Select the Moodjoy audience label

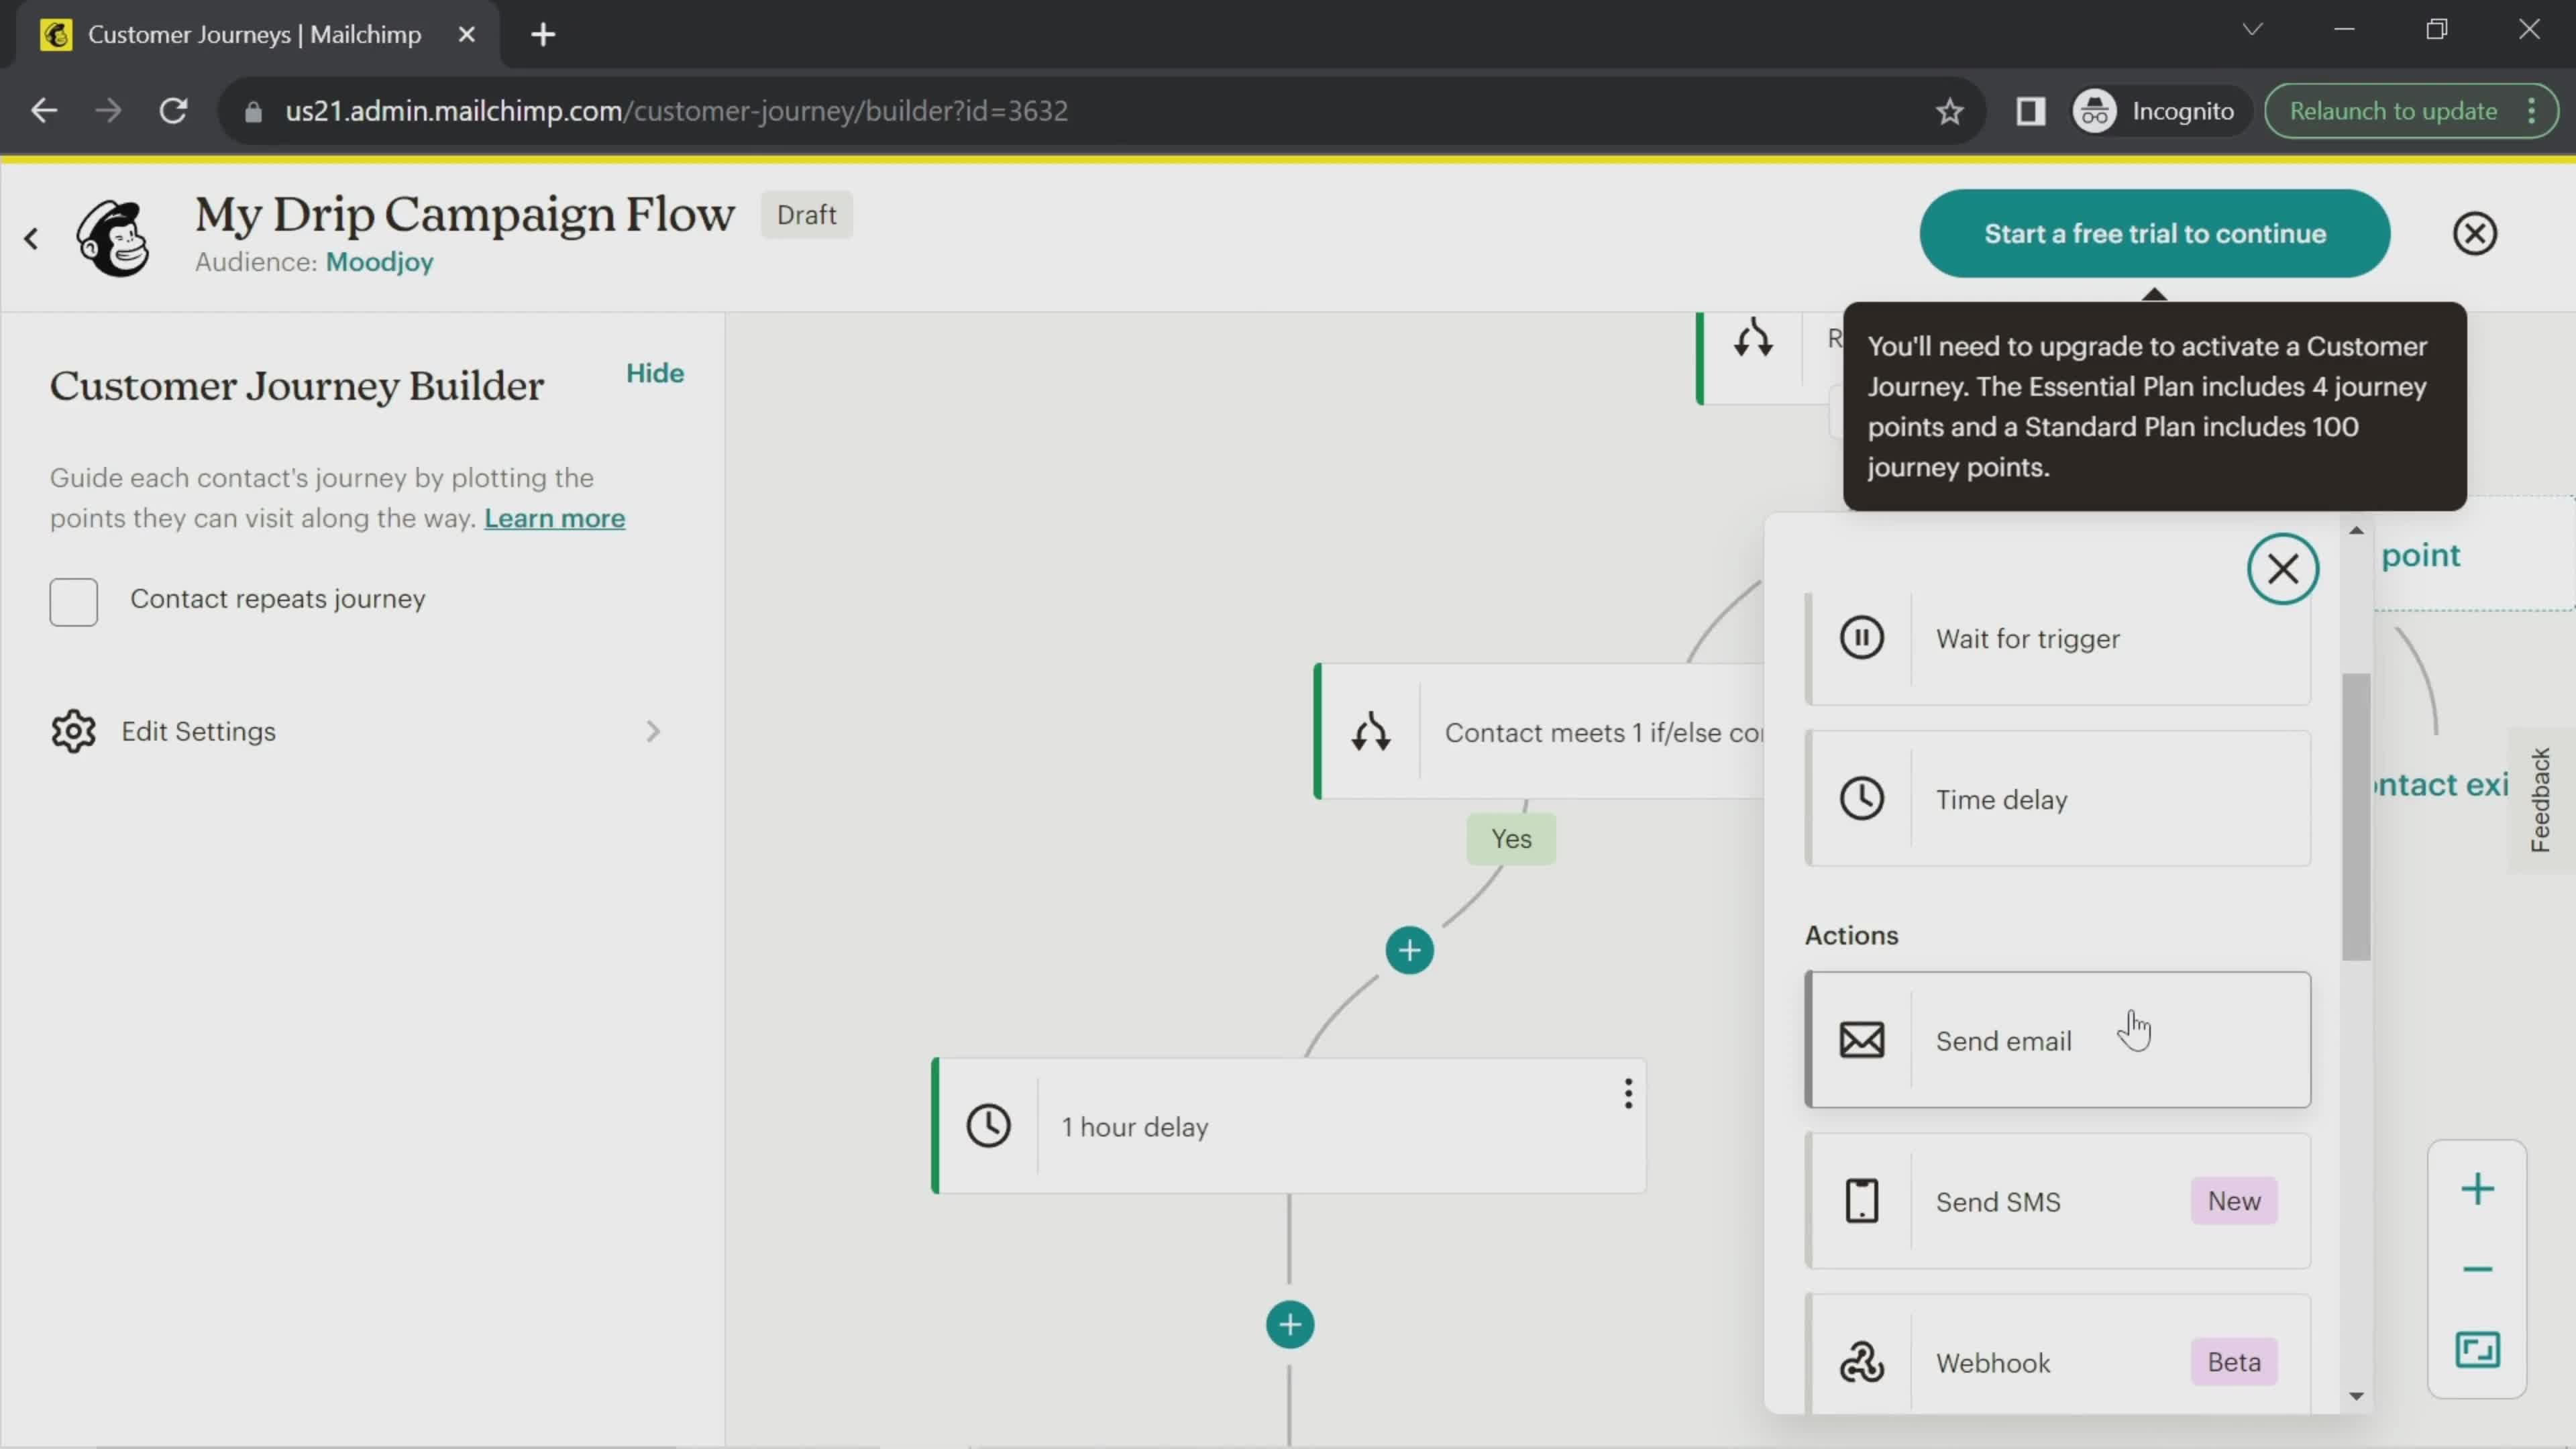[378, 262]
